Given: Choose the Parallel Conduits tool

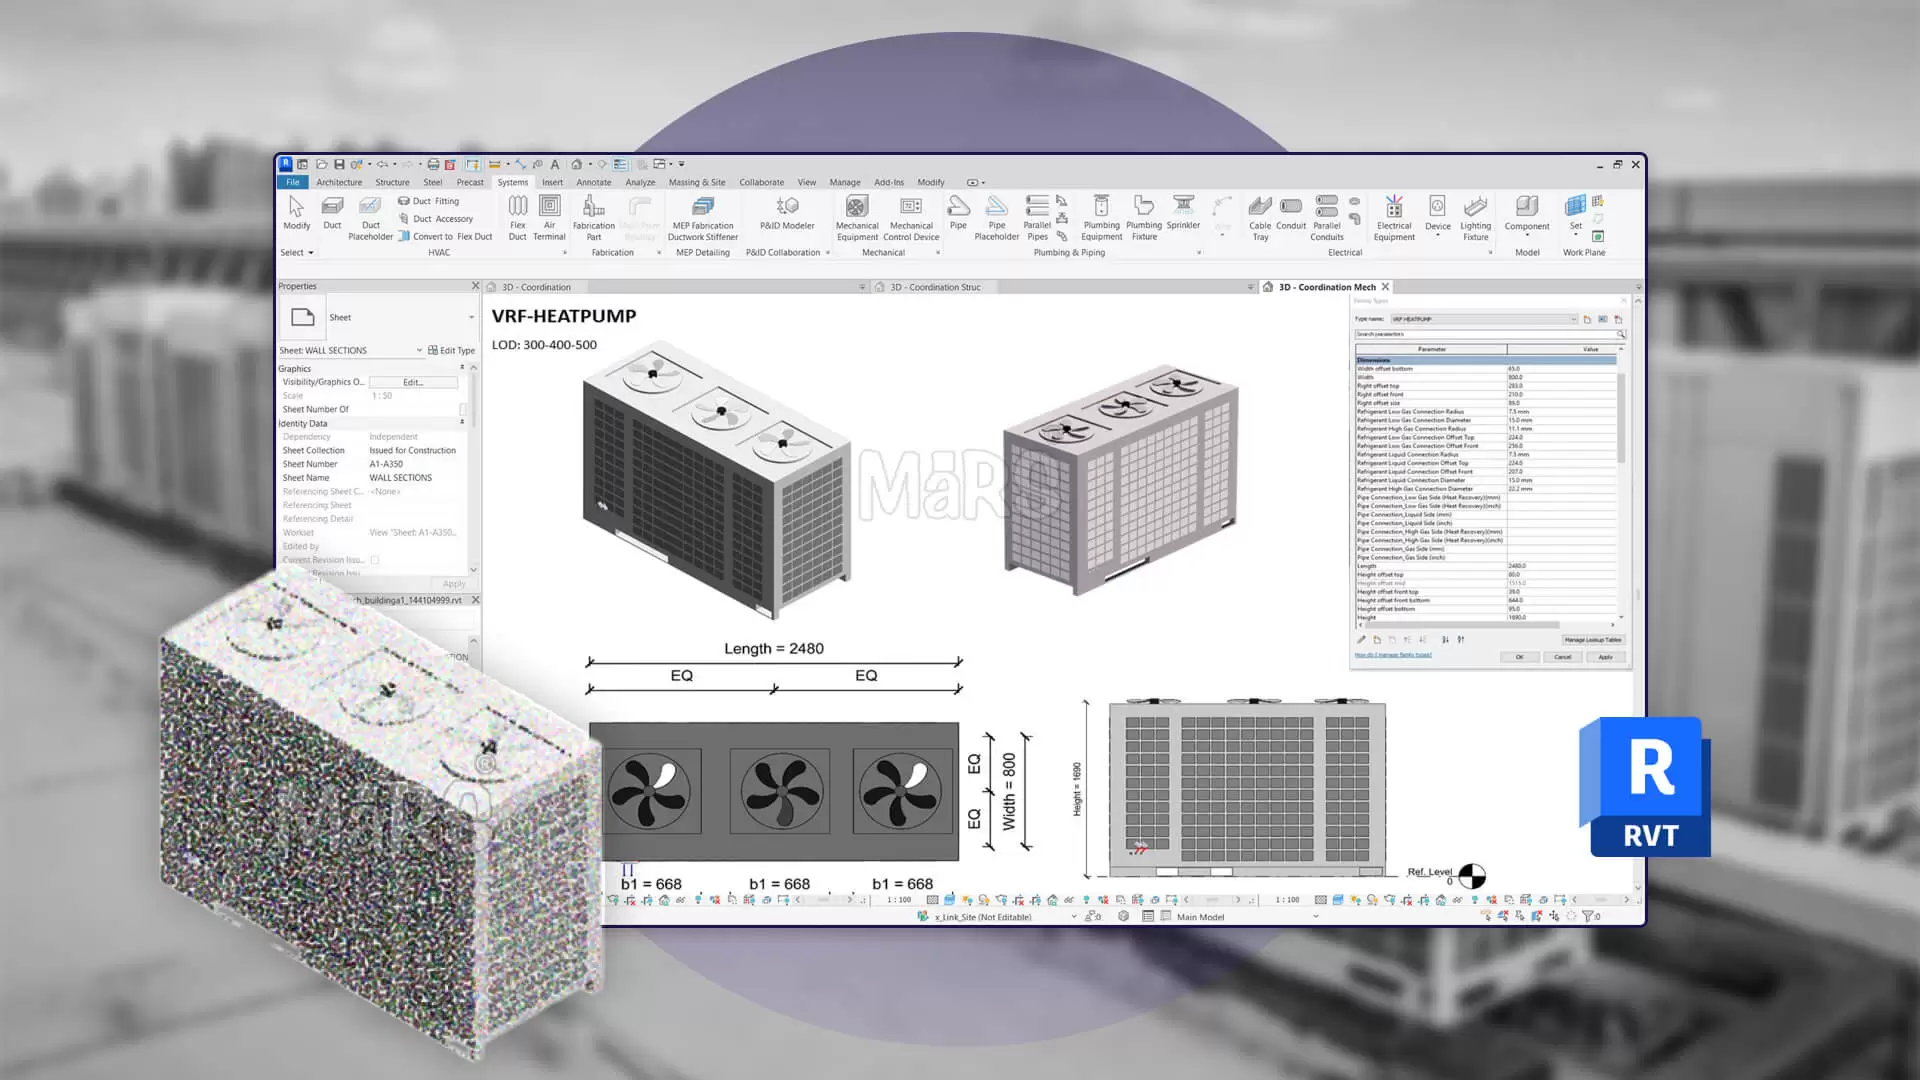Looking at the screenshot, I should pos(1327,218).
